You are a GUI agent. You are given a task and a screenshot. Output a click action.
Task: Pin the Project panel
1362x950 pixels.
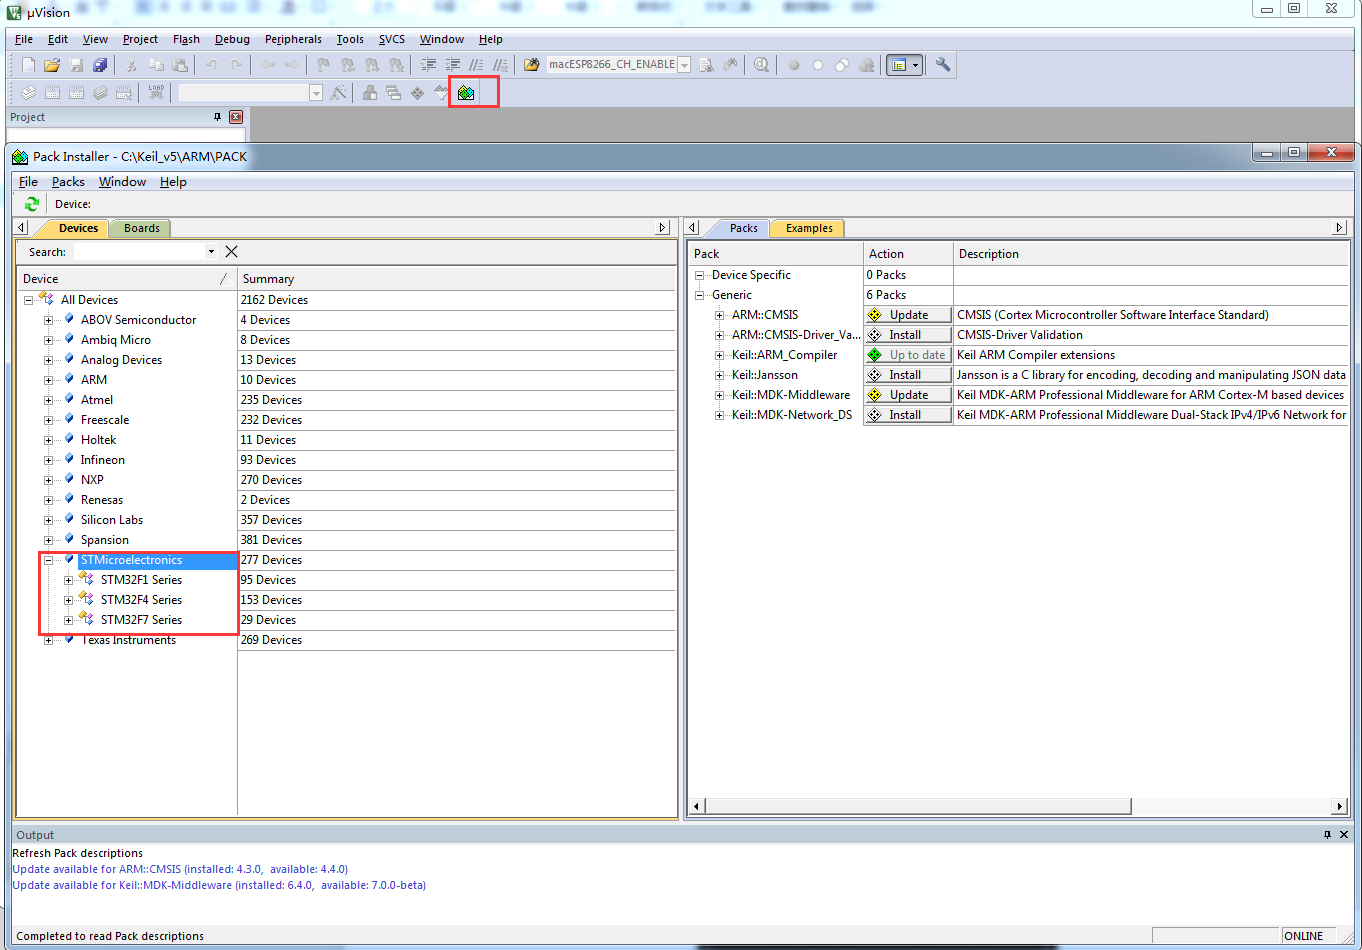coord(218,117)
